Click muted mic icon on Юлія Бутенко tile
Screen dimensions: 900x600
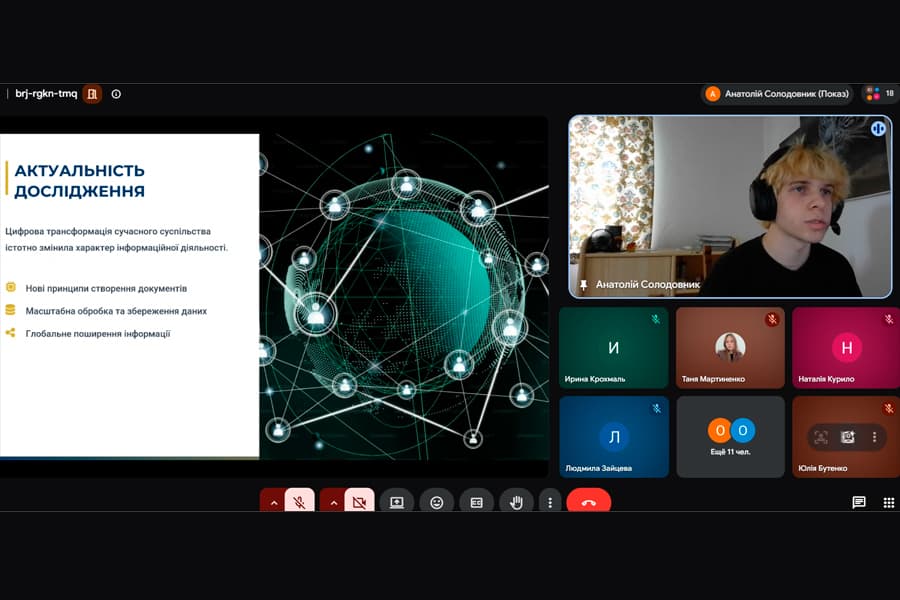coord(889,408)
